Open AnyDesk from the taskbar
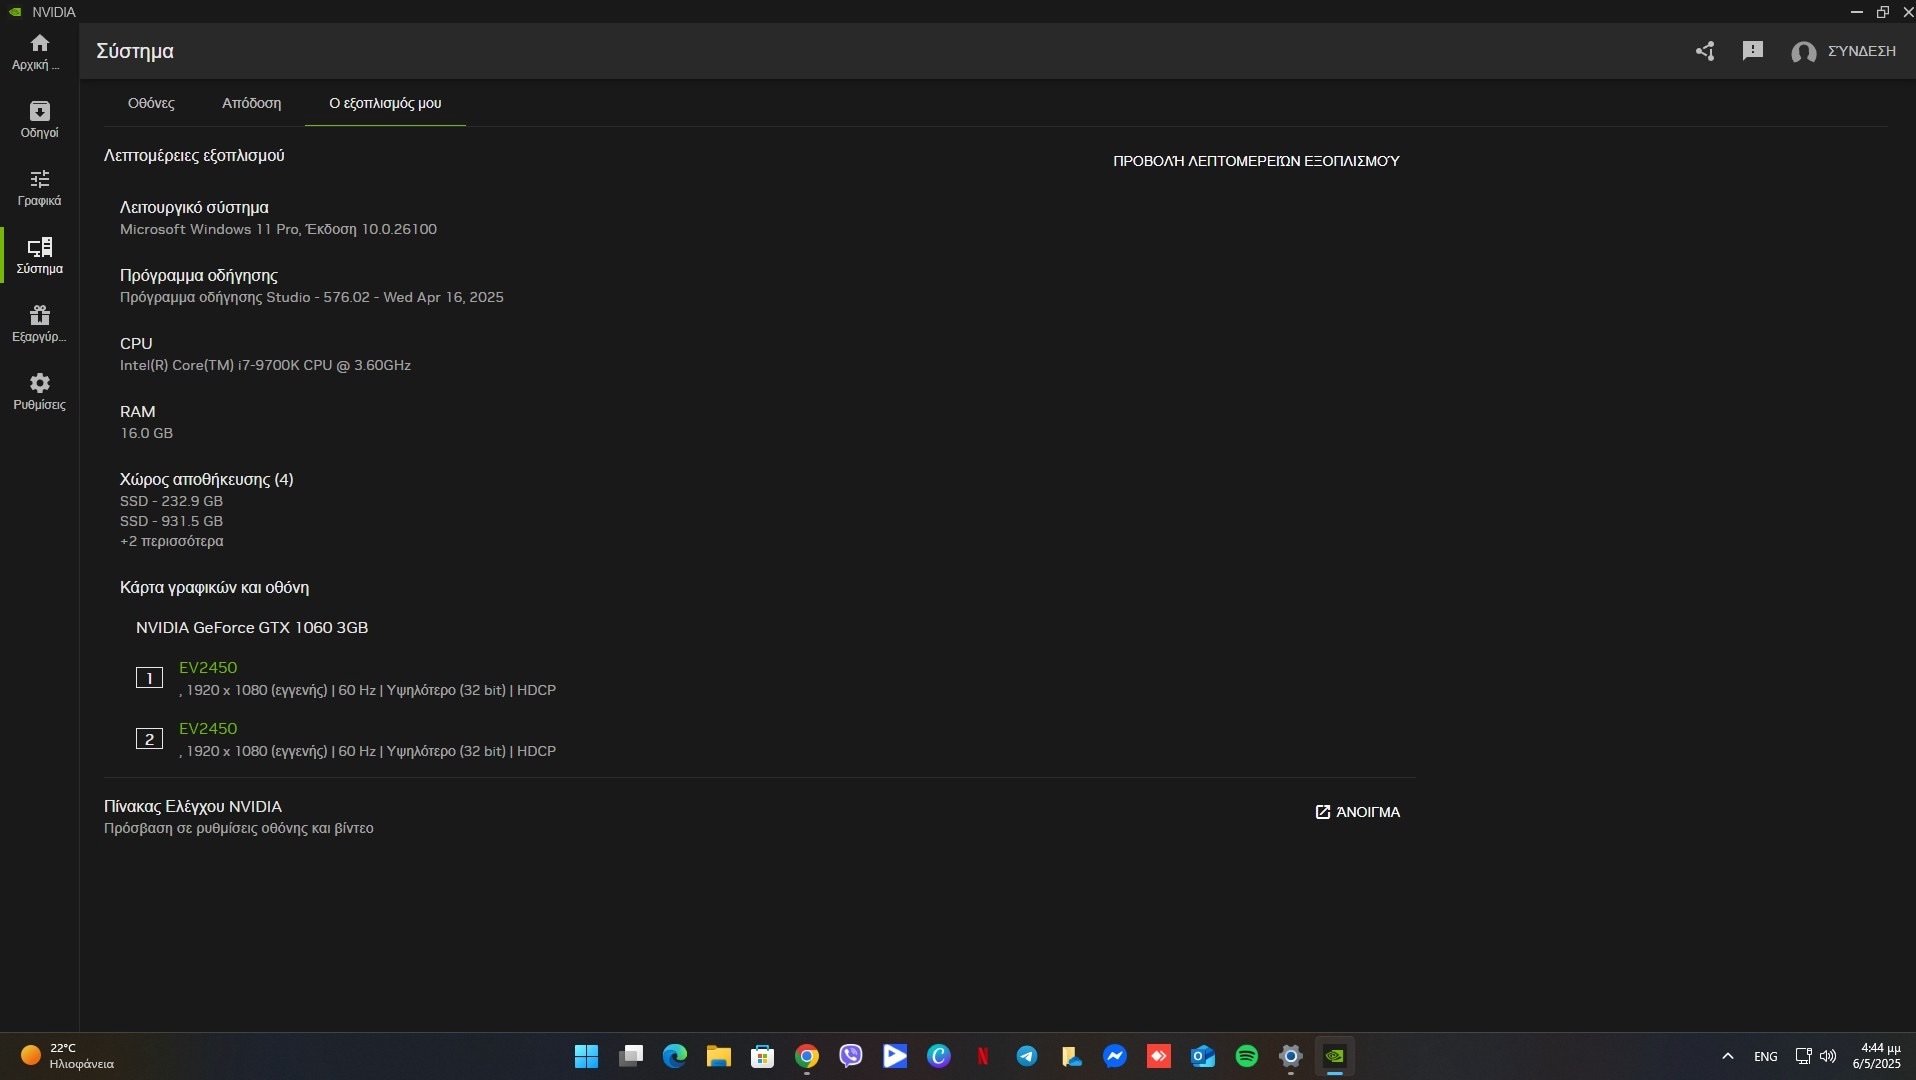1916x1080 pixels. pos(1158,1056)
